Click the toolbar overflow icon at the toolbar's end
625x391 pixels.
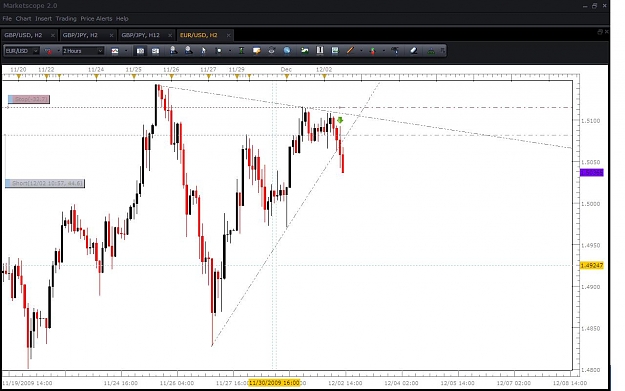pyautogui.click(x=442, y=51)
